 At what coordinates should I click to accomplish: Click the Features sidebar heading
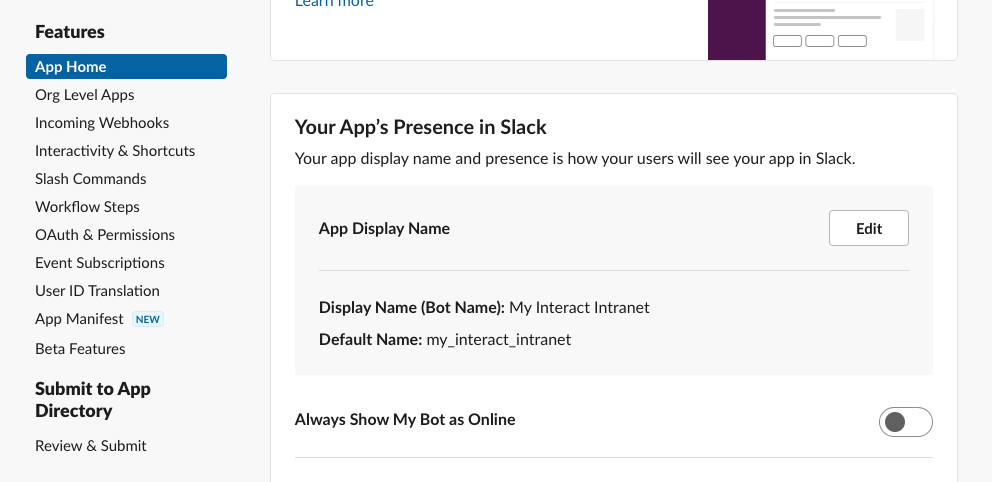point(70,32)
